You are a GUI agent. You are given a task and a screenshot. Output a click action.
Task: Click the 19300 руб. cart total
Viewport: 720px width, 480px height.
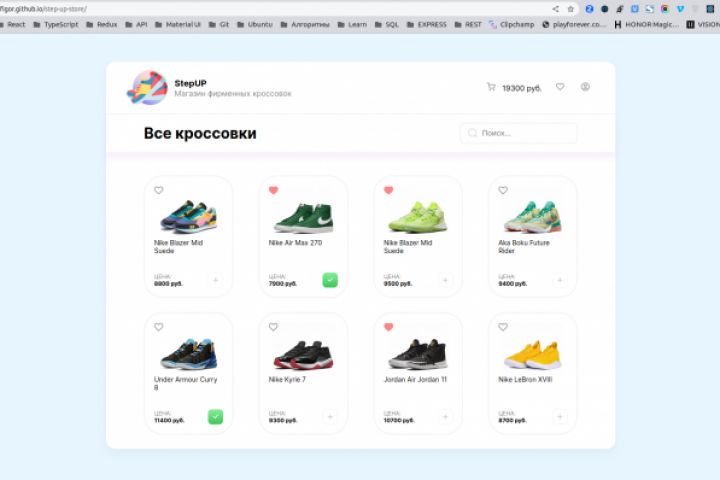coord(522,88)
